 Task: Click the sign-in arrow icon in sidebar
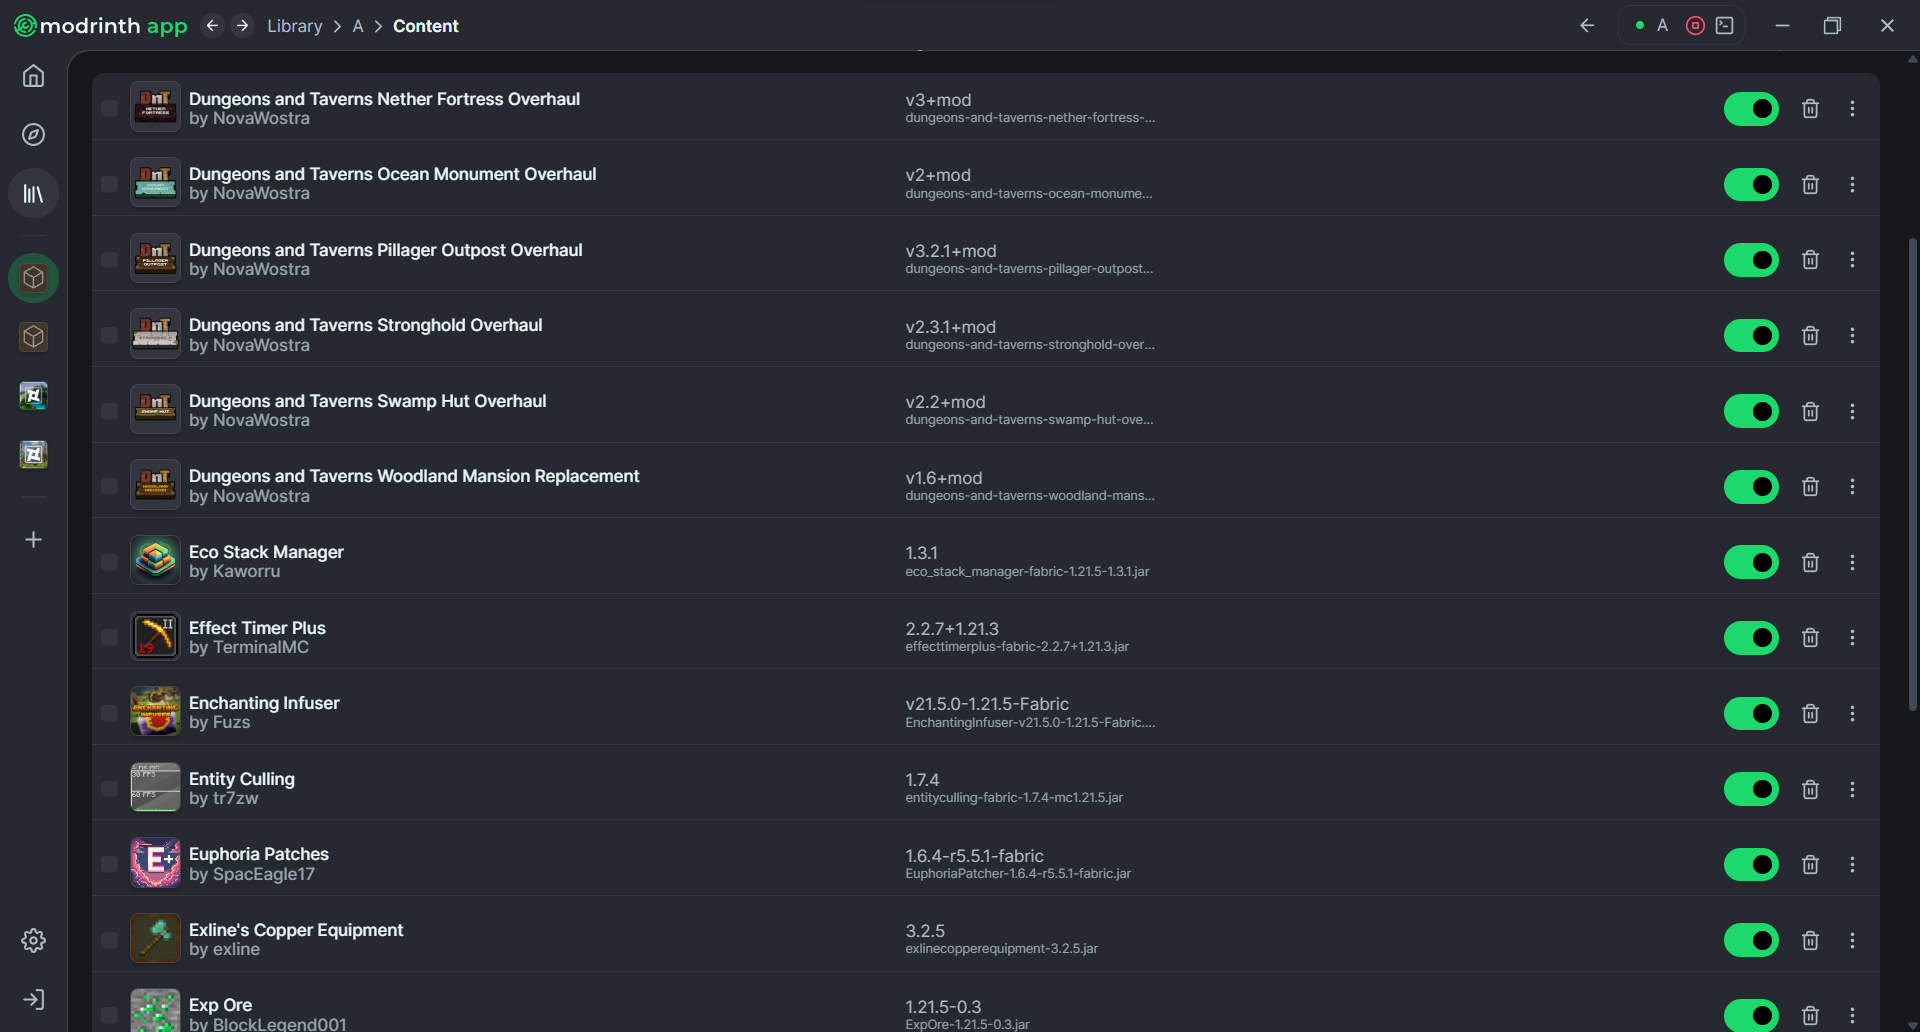click(x=33, y=1000)
